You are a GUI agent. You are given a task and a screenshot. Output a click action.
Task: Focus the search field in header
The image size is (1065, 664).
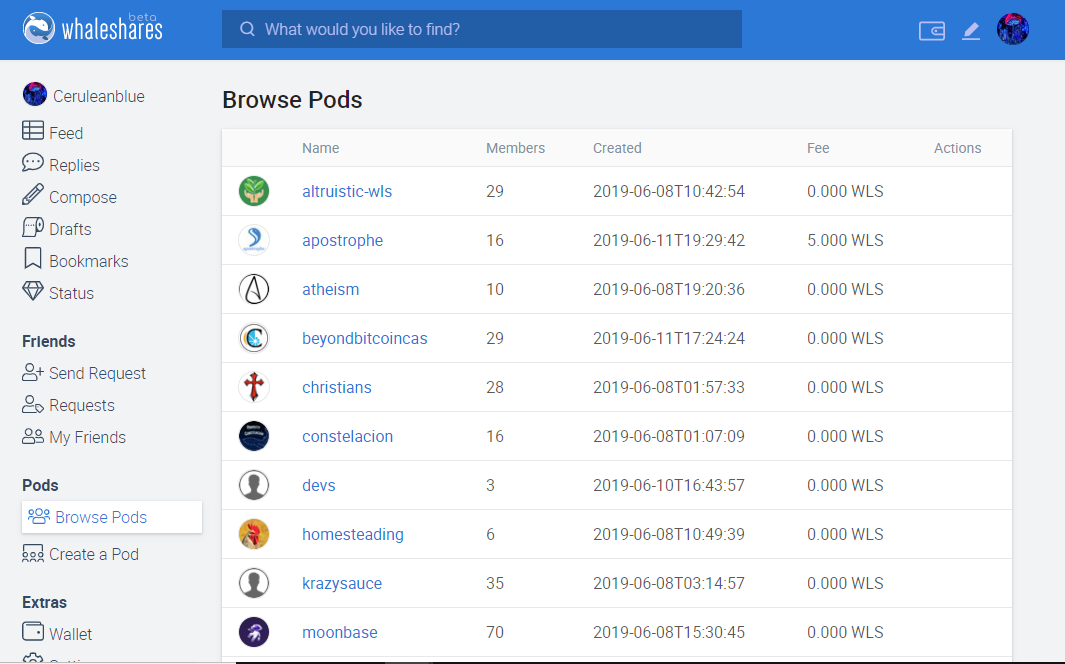[482, 29]
